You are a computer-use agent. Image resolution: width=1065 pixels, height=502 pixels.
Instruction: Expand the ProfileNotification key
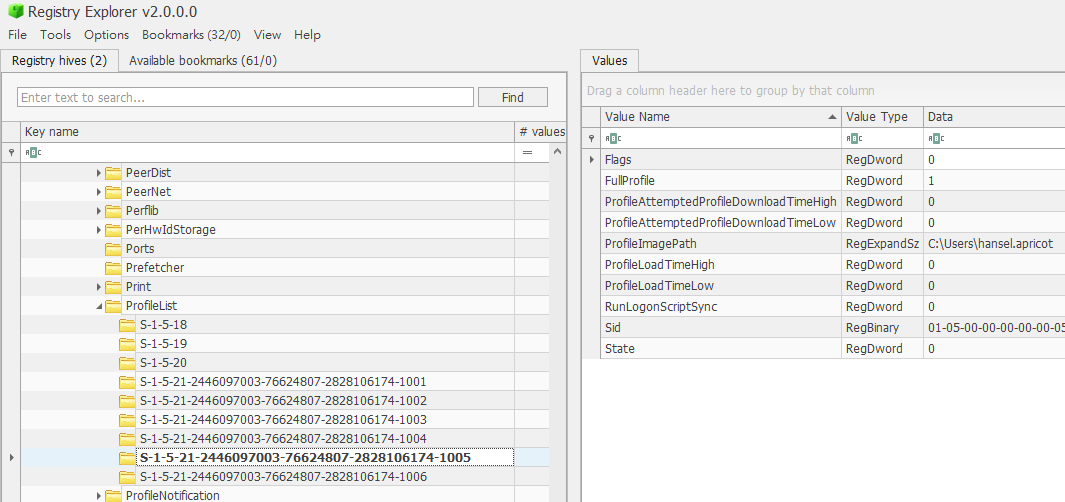click(x=99, y=496)
